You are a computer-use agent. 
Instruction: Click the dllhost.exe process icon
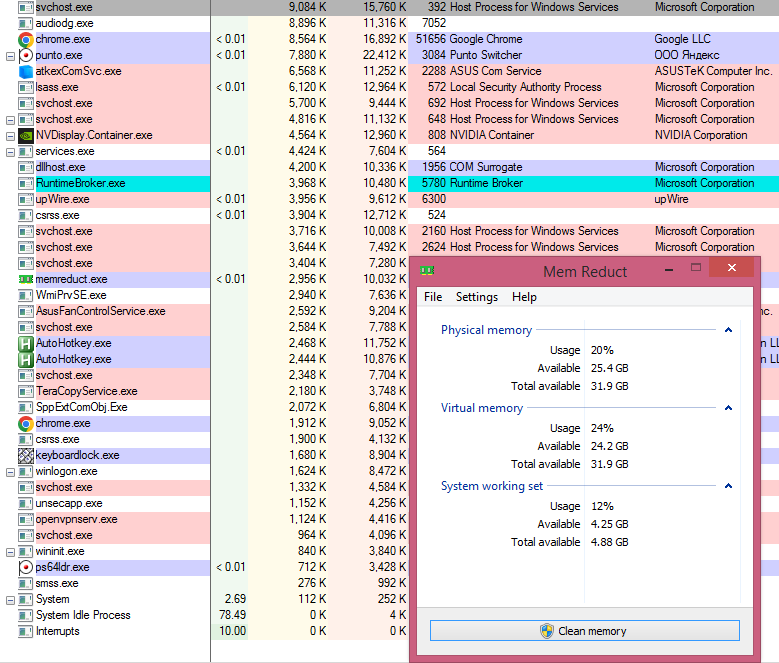[x=26, y=168]
